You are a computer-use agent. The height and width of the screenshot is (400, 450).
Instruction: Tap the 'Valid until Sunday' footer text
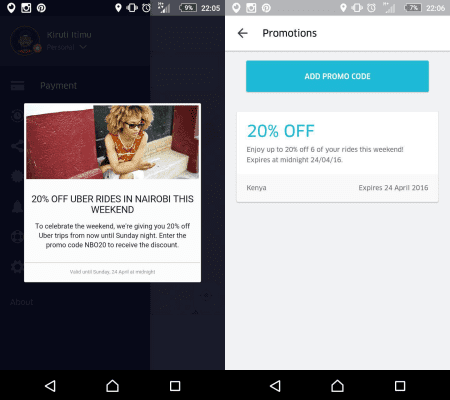(x=112, y=272)
